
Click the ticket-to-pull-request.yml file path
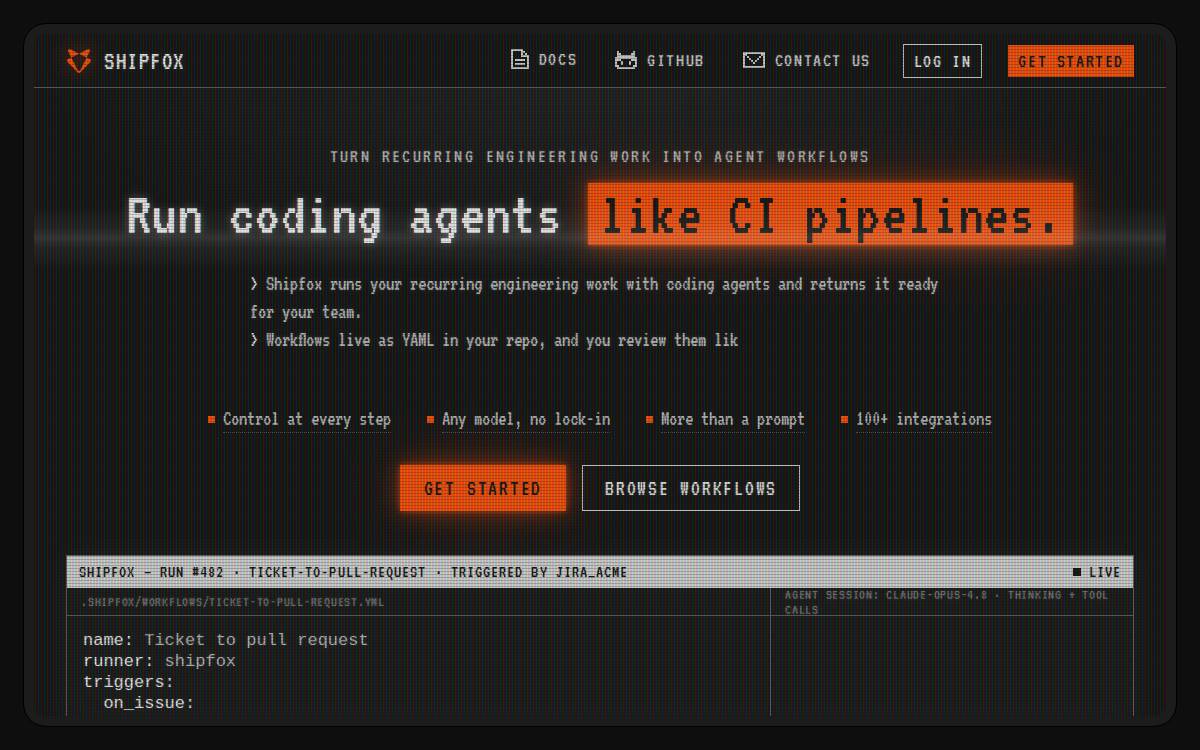pyautogui.click(x=233, y=602)
